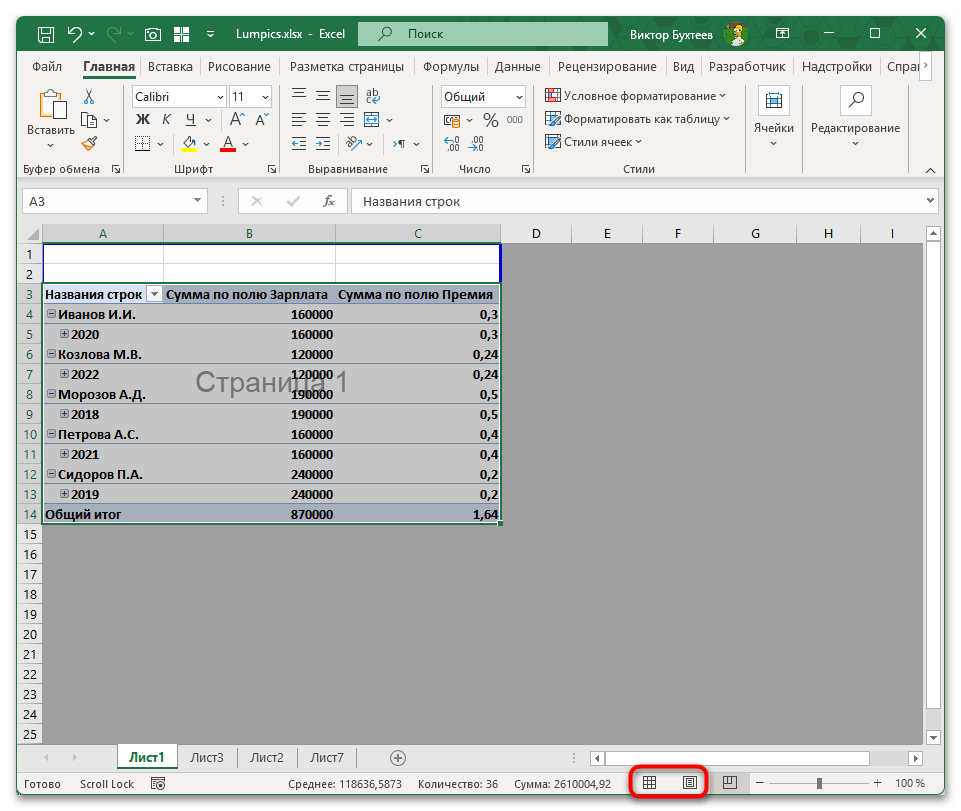This screenshot has width=961, height=811.
Task: Click the Wrap Text icon
Action: tap(373, 97)
